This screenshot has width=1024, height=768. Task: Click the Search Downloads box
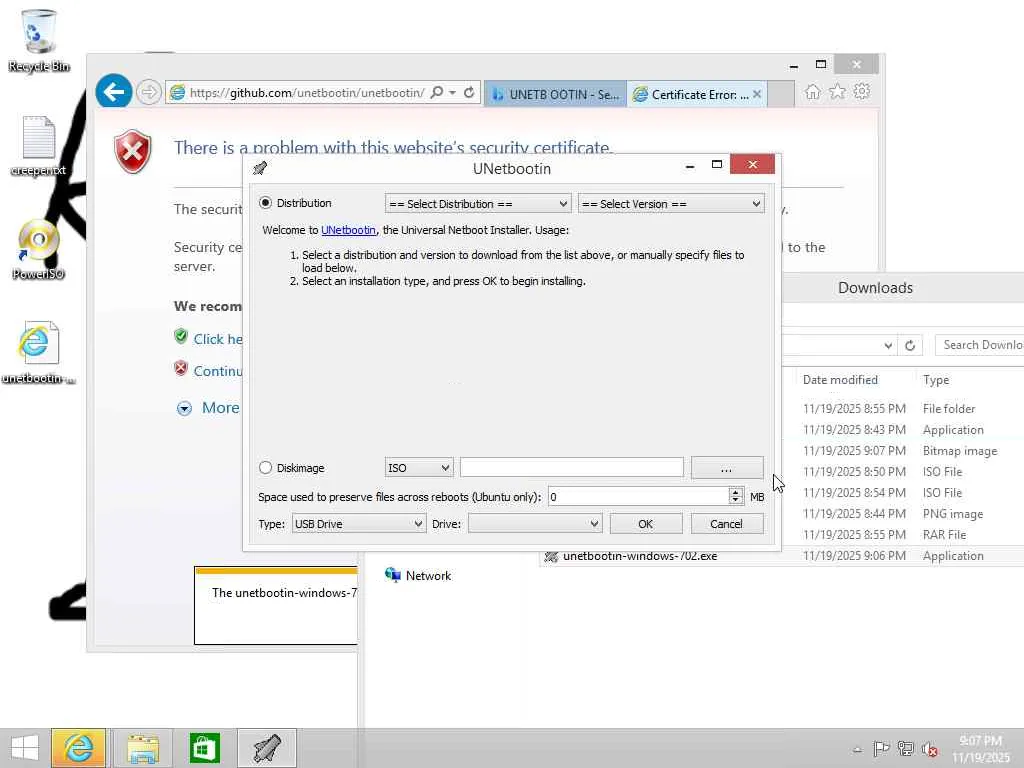pyautogui.click(x=980, y=345)
